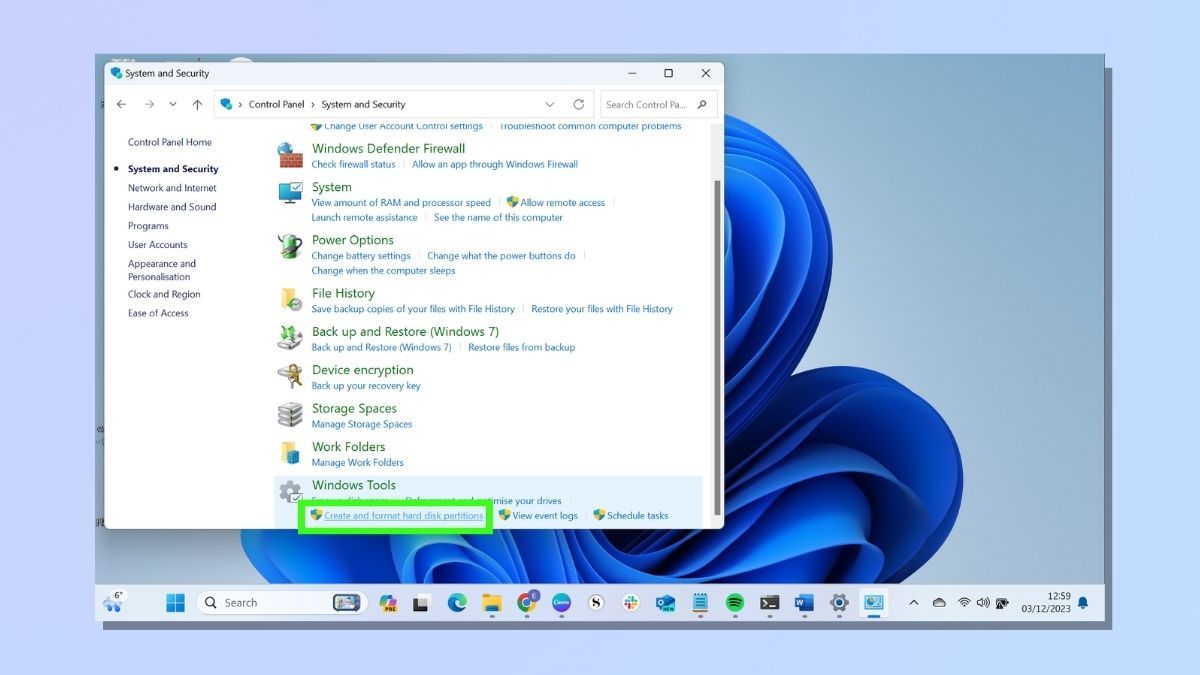Screen dimensions: 1200x675
Task: Click the System monitor icon
Action: coord(290,194)
